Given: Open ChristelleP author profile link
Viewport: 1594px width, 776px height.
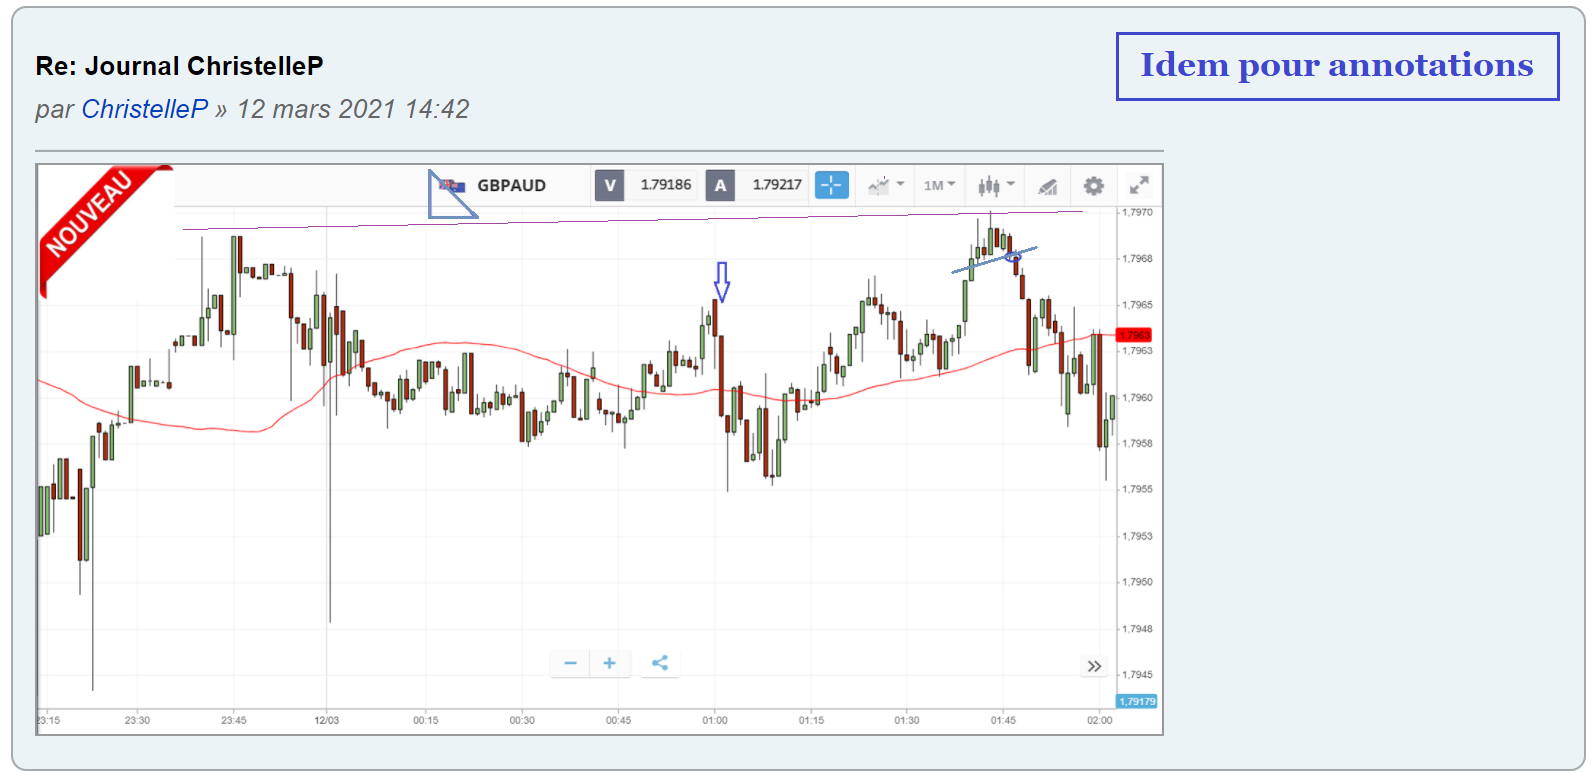Looking at the screenshot, I should [x=144, y=109].
